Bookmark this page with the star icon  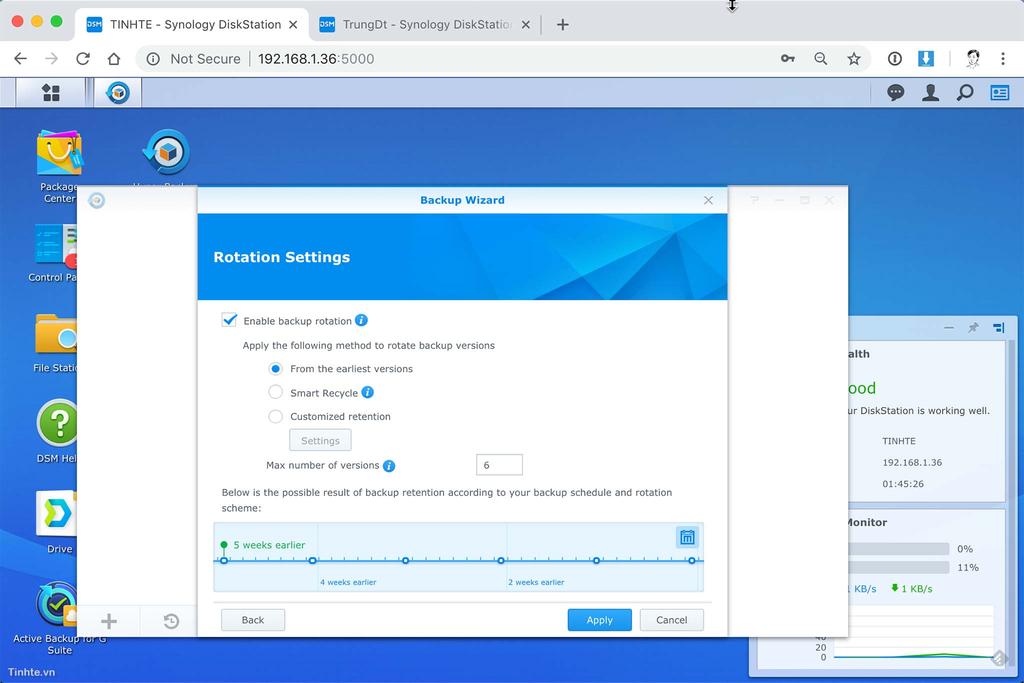pos(854,59)
